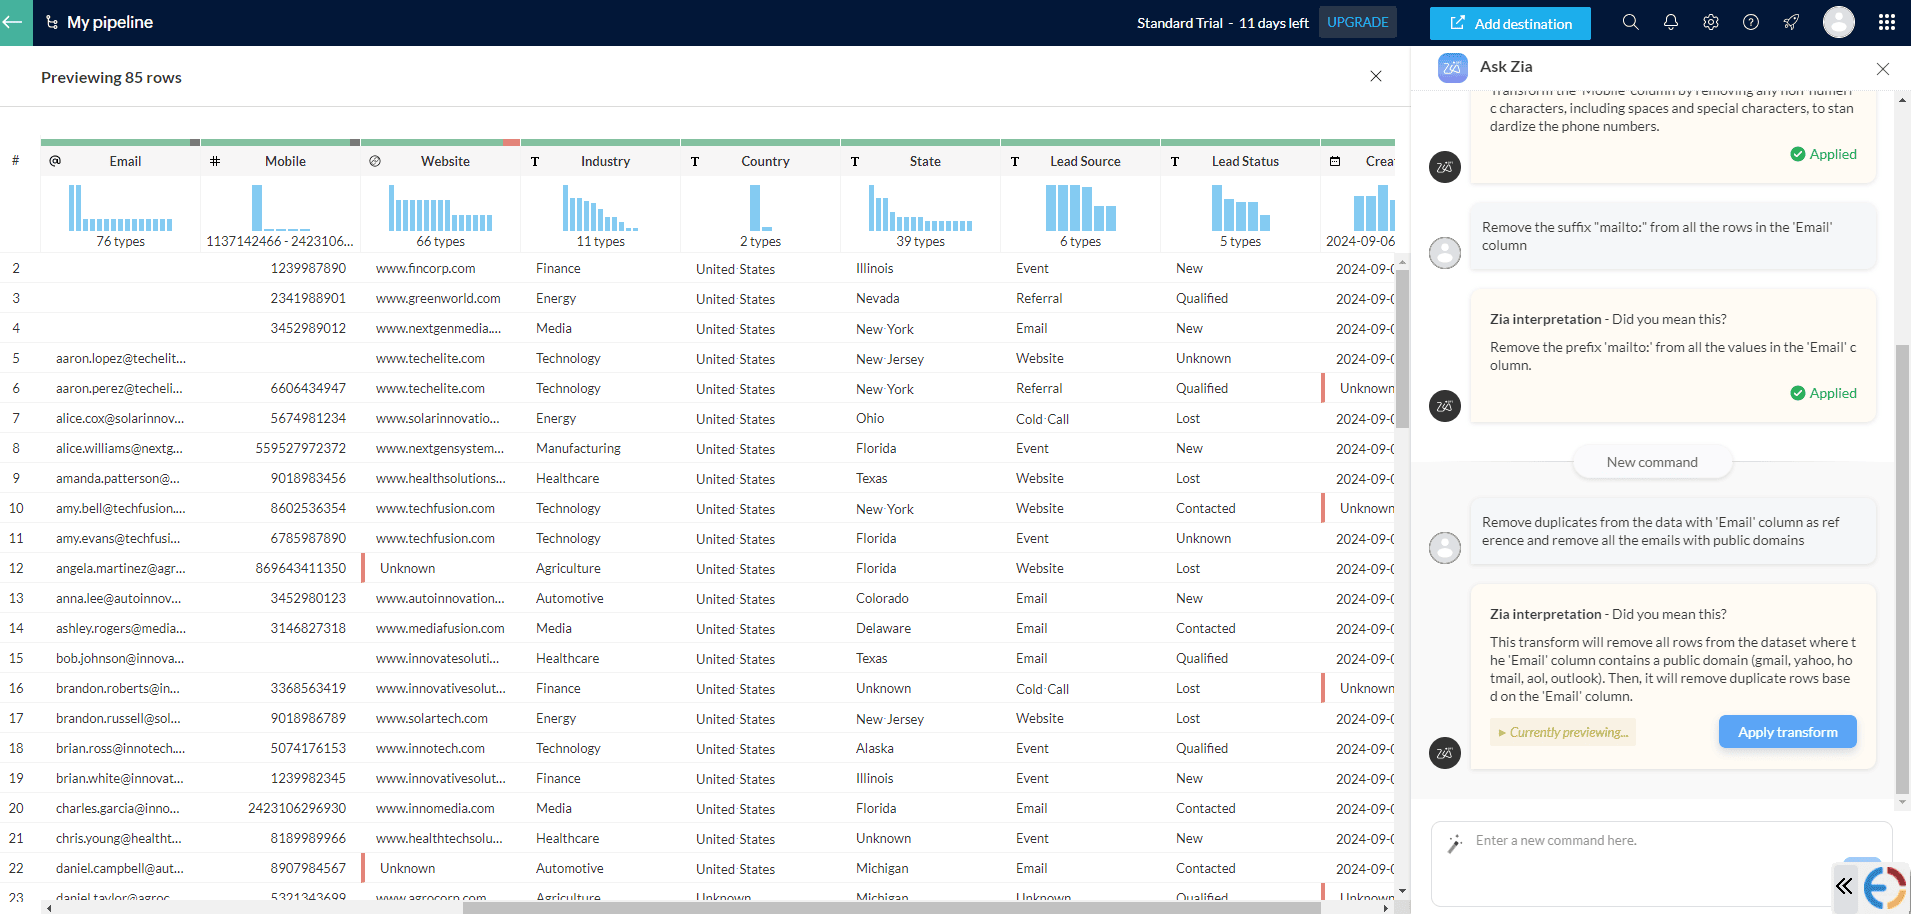Screen dimensions: 1911x914
Task: Click the UPGRADE button
Action: point(1357,22)
